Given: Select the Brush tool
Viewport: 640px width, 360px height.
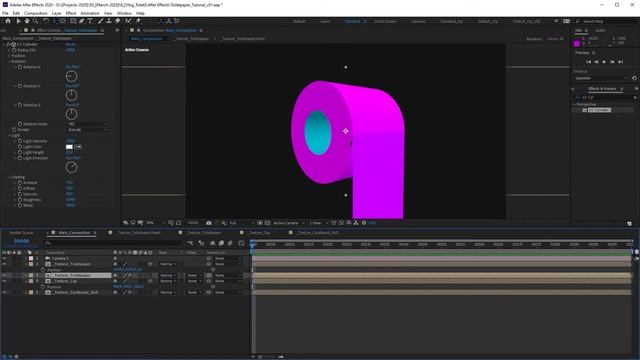Looking at the screenshot, I should point(100,21).
